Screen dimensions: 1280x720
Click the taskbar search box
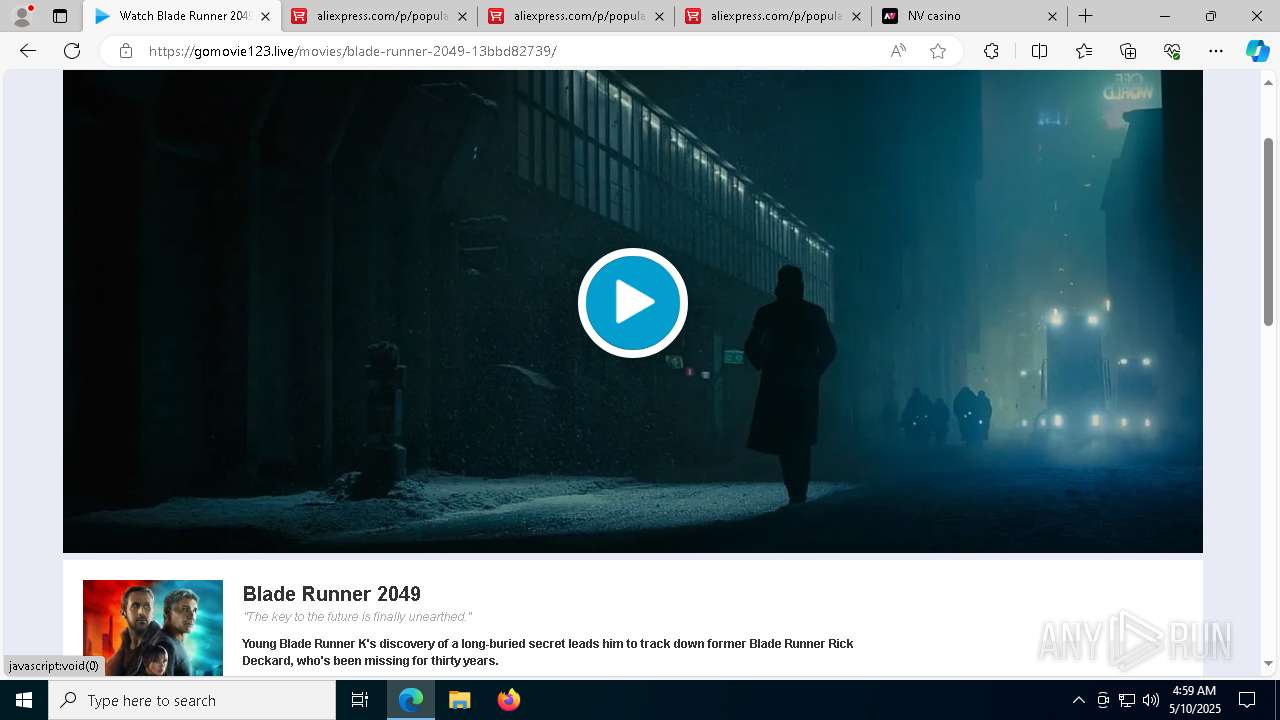click(192, 700)
